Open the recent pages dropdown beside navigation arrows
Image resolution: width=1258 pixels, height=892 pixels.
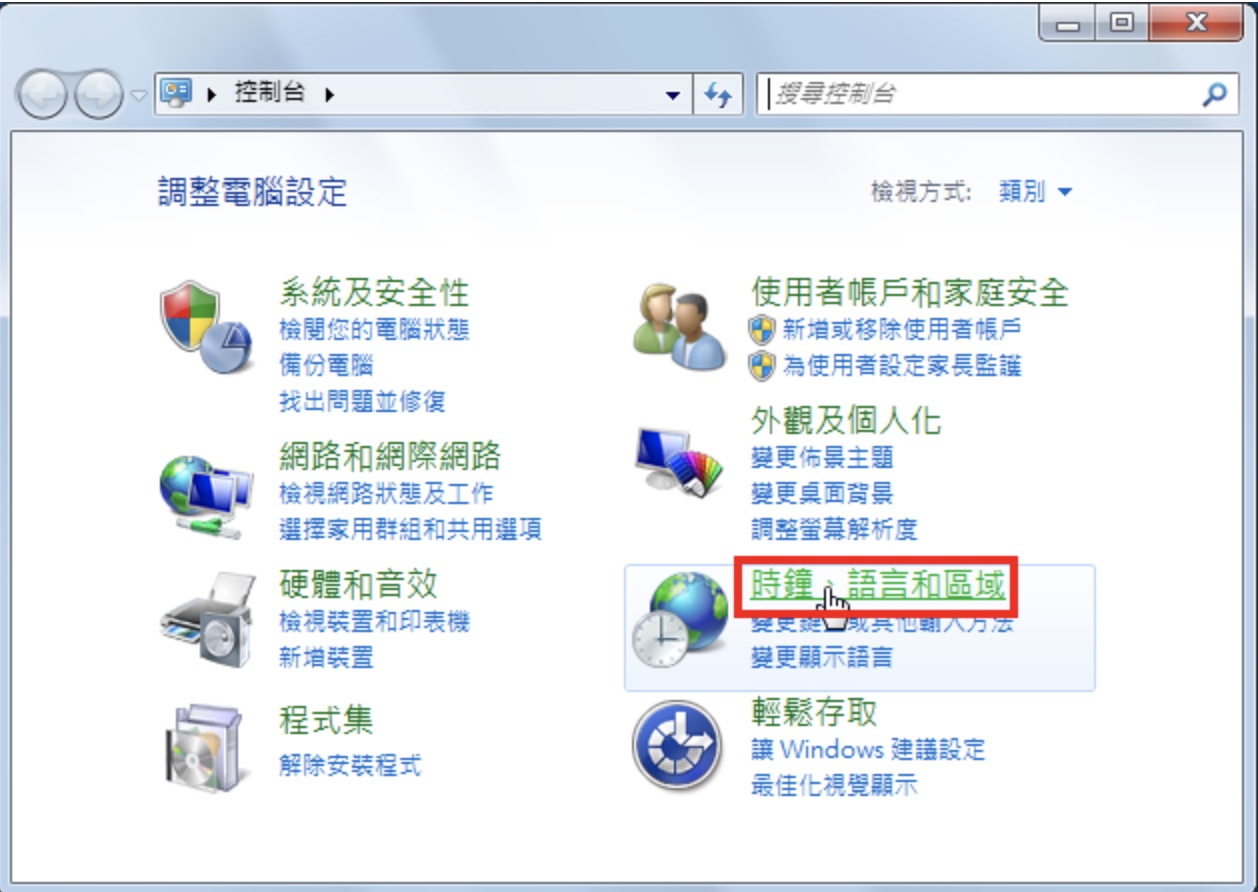(139, 96)
